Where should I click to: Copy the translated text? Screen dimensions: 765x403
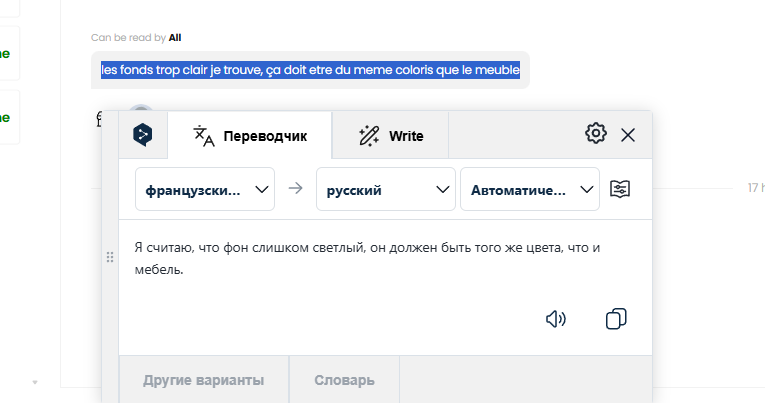tap(616, 319)
